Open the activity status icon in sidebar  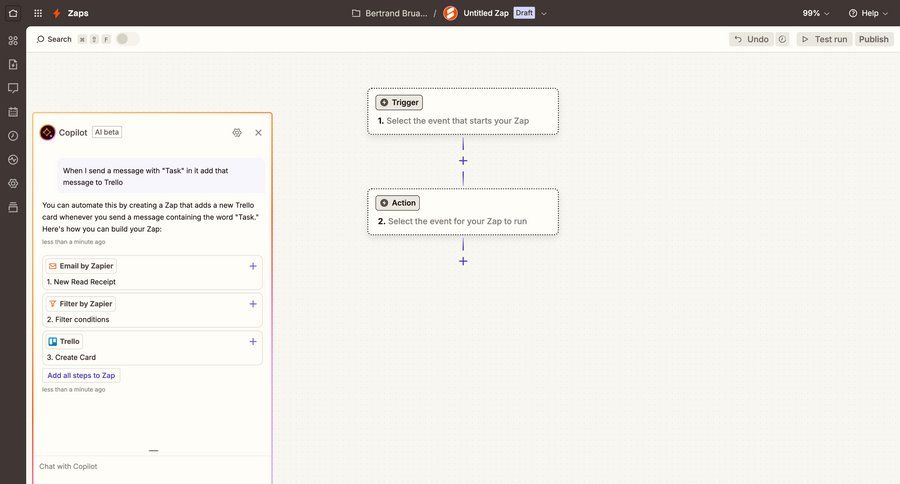point(13,160)
